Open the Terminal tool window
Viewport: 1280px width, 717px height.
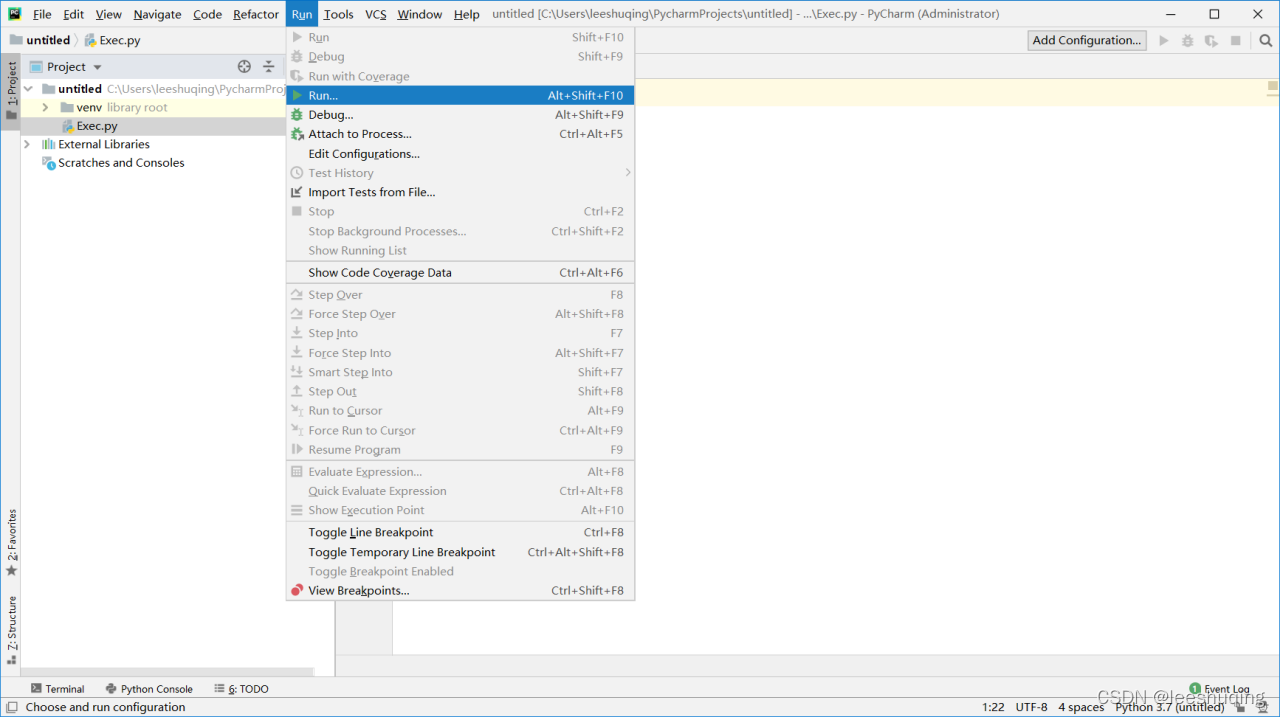pyautogui.click(x=57, y=689)
